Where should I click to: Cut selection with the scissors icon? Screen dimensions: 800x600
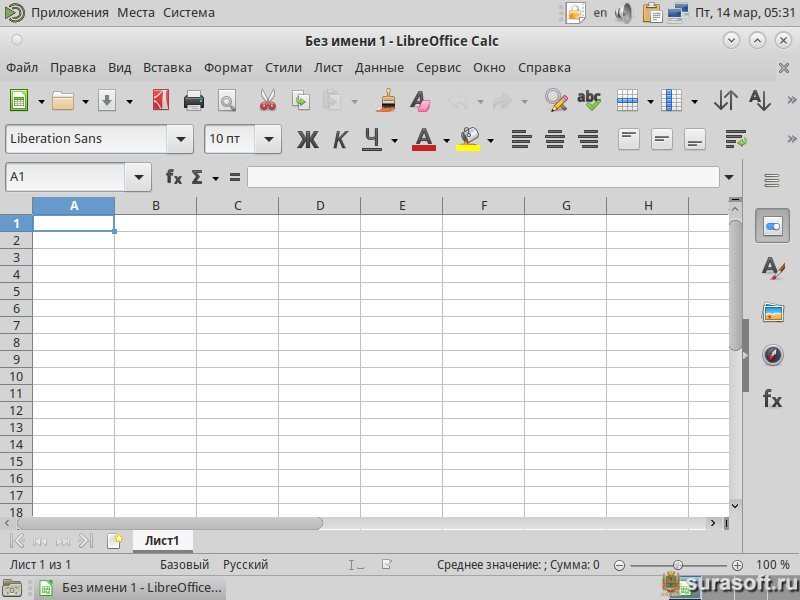[x=267, y=101]
